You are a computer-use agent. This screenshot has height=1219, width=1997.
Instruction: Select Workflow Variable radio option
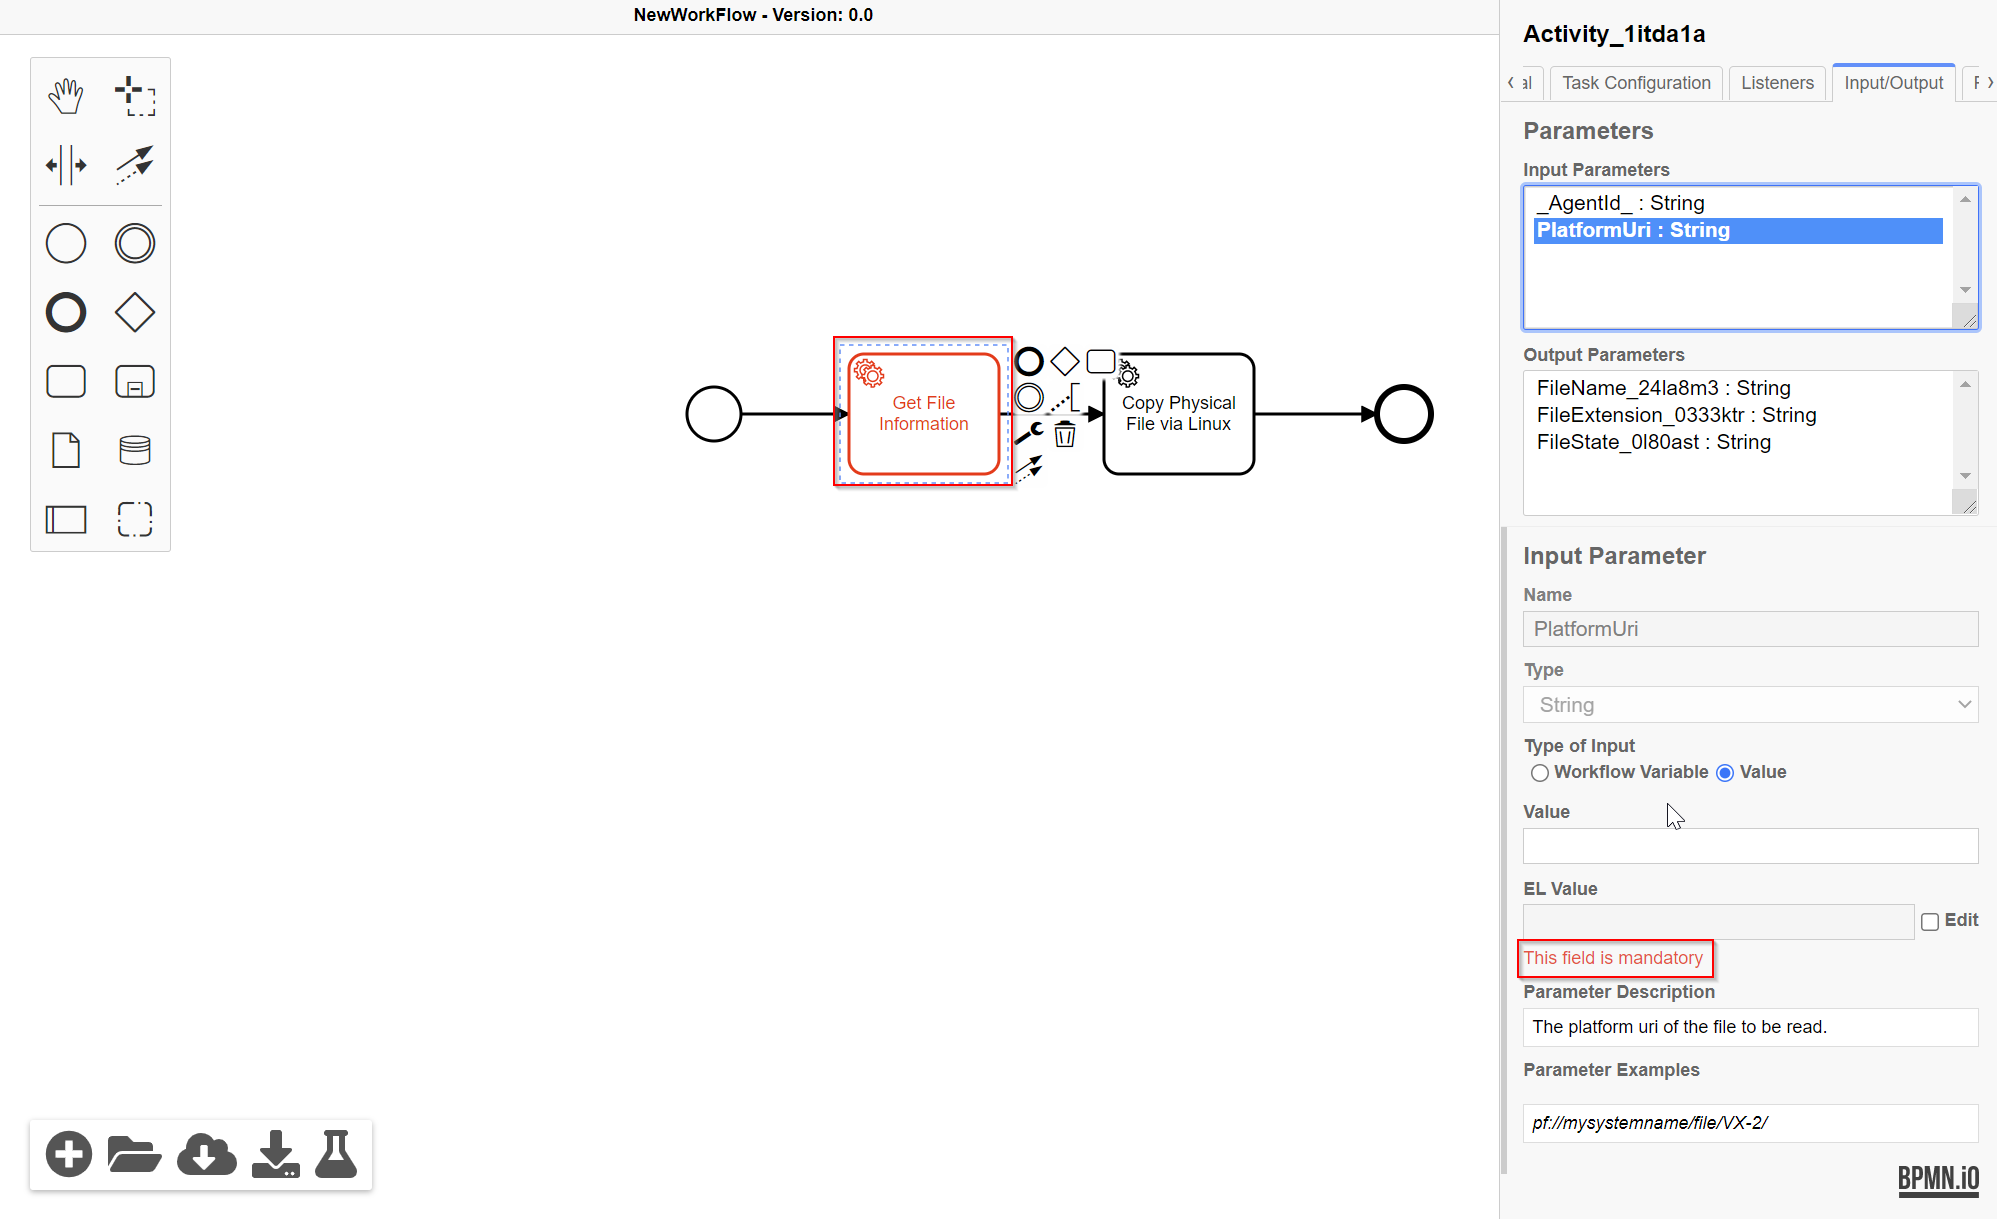(x=1540, y=773)
